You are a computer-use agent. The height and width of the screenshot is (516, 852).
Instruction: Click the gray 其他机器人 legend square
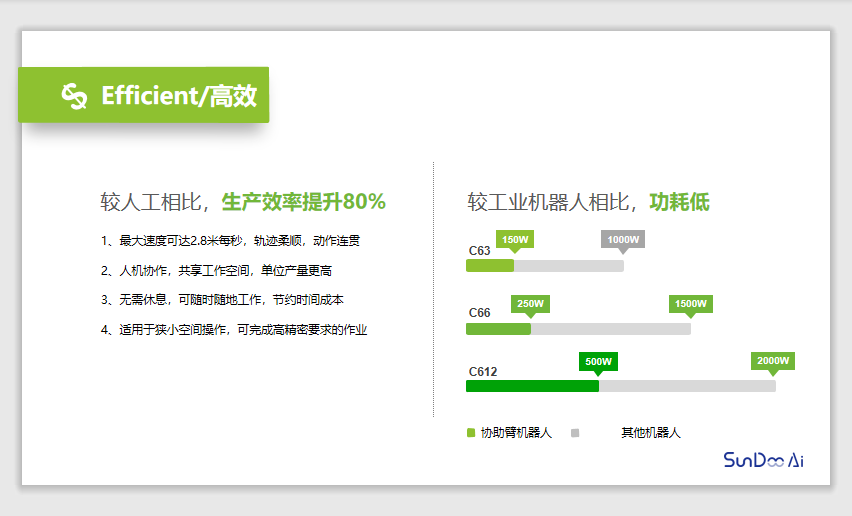point(575,433)
